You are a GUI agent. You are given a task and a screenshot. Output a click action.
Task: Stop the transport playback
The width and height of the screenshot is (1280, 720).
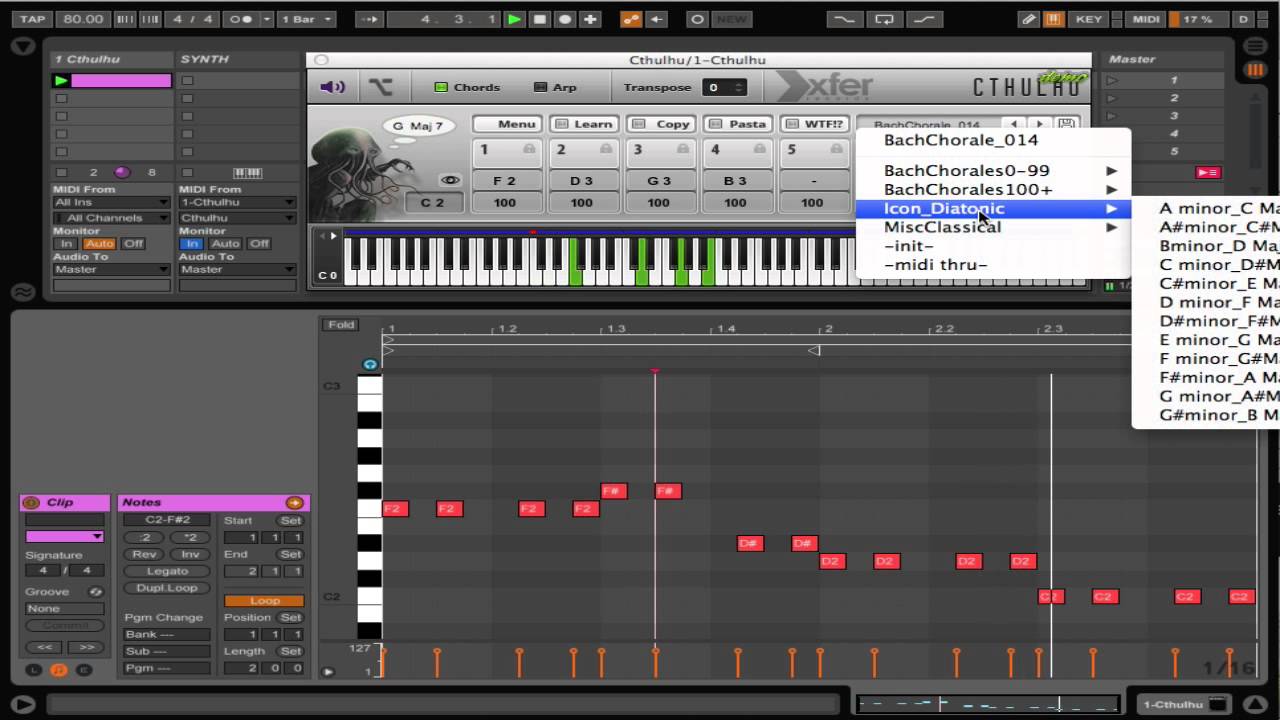tap(540, 19)
